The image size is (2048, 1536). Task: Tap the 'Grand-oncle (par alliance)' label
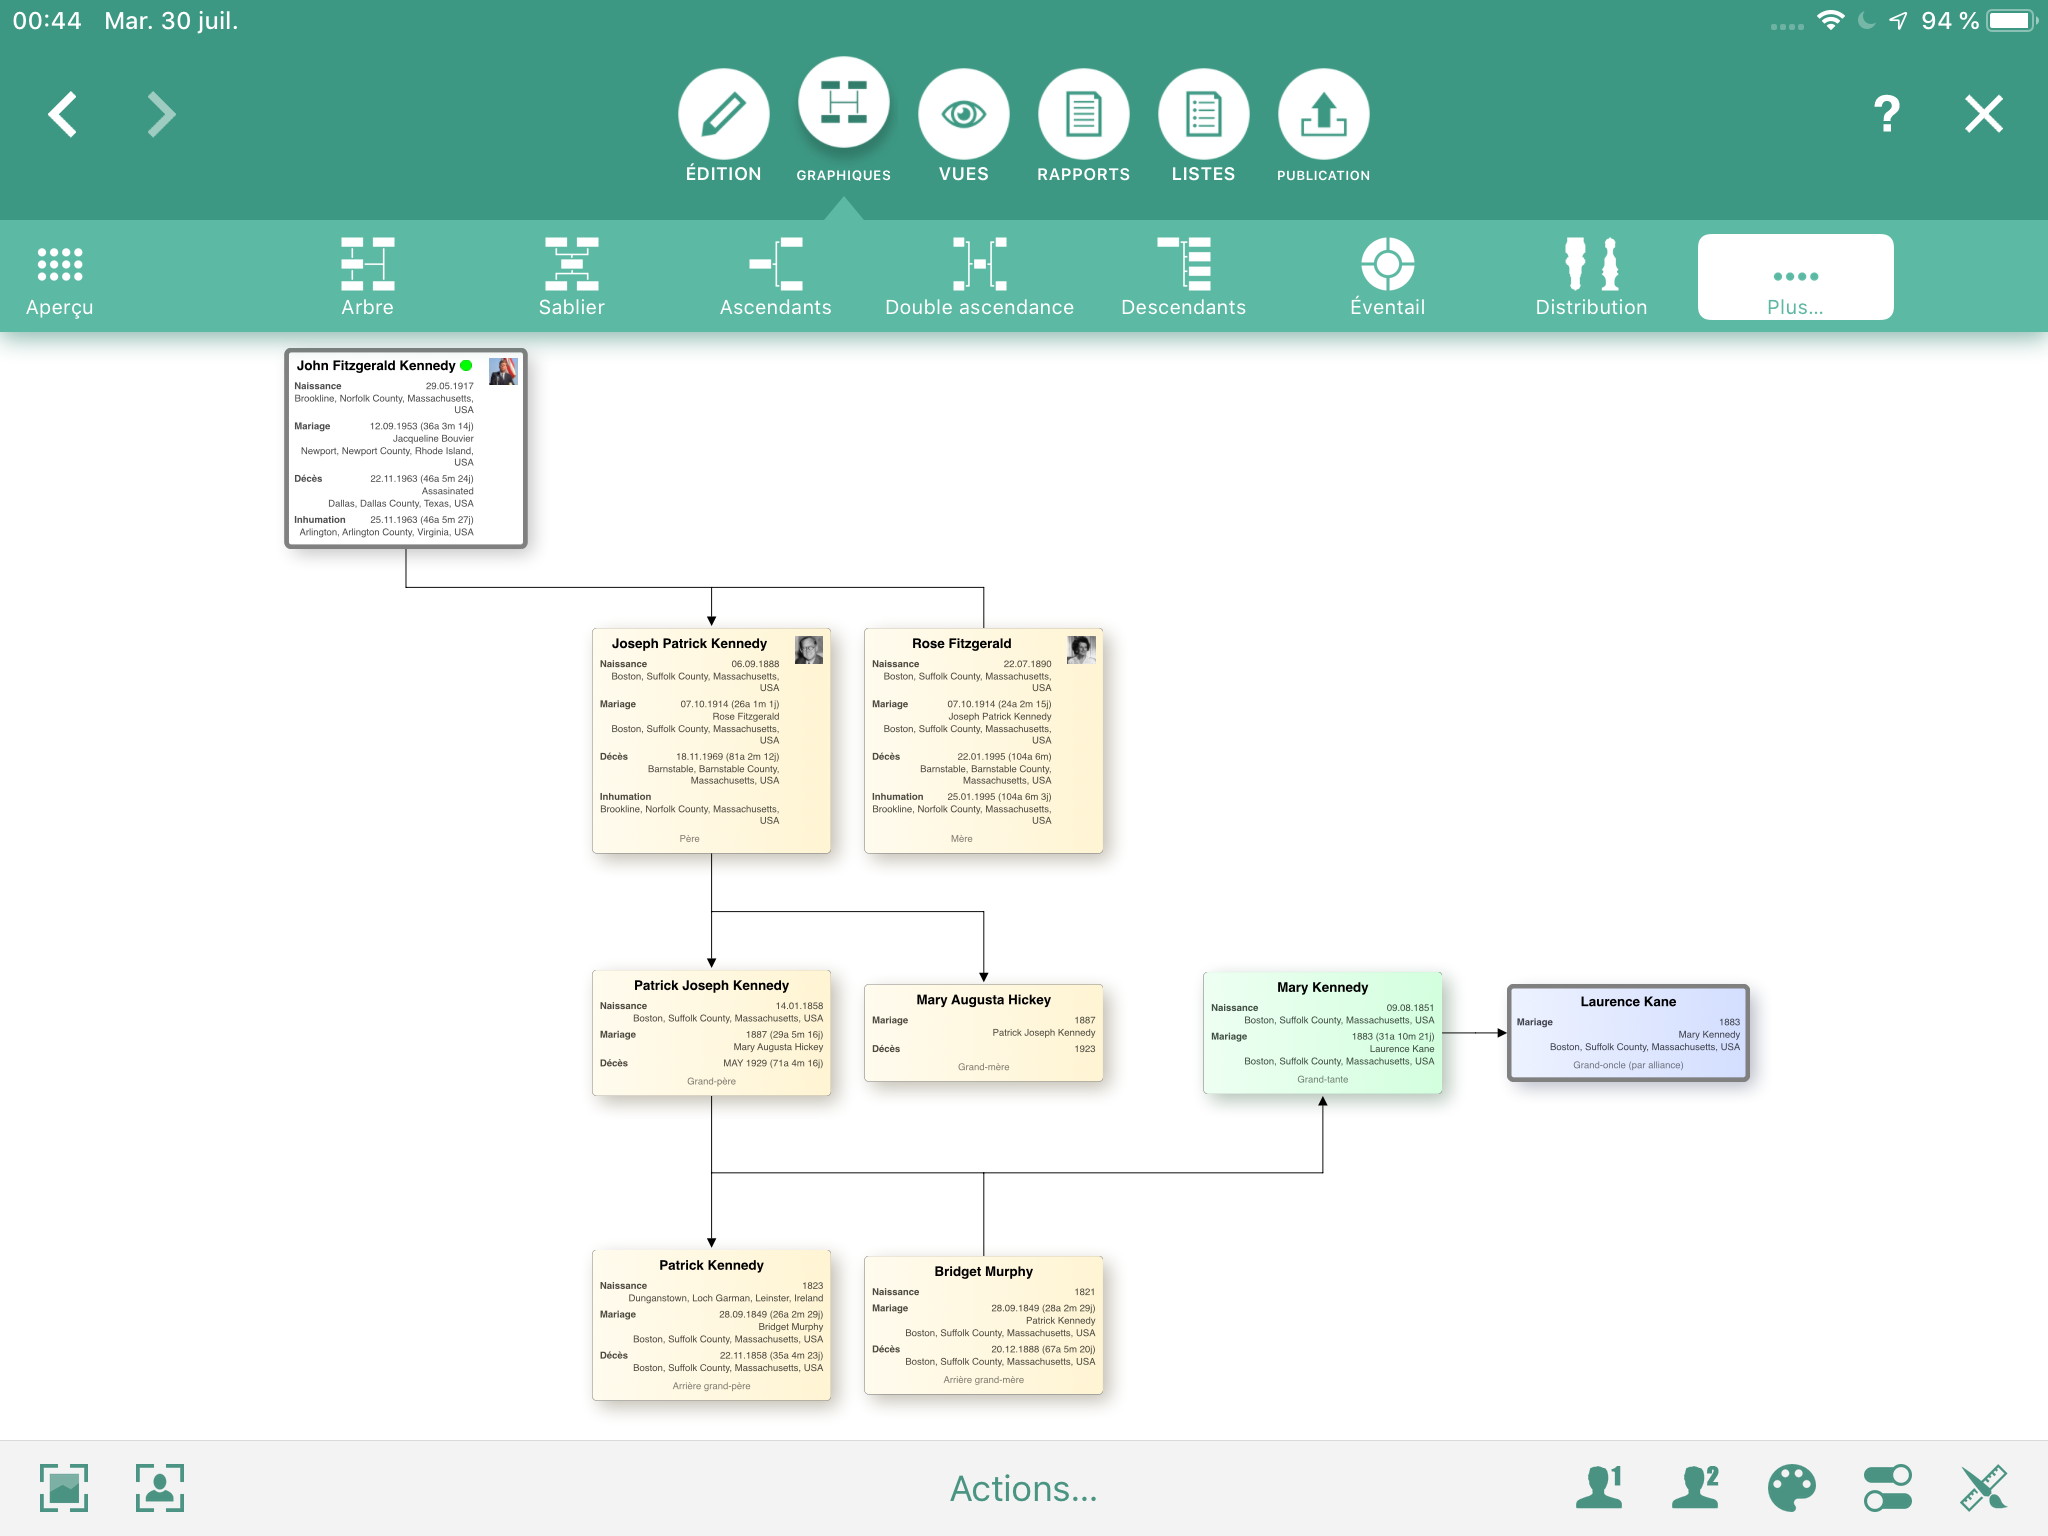point(1628,1065)
